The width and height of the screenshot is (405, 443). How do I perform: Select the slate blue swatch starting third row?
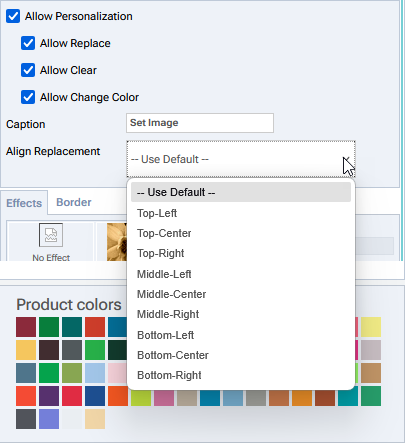click(26, 373)
